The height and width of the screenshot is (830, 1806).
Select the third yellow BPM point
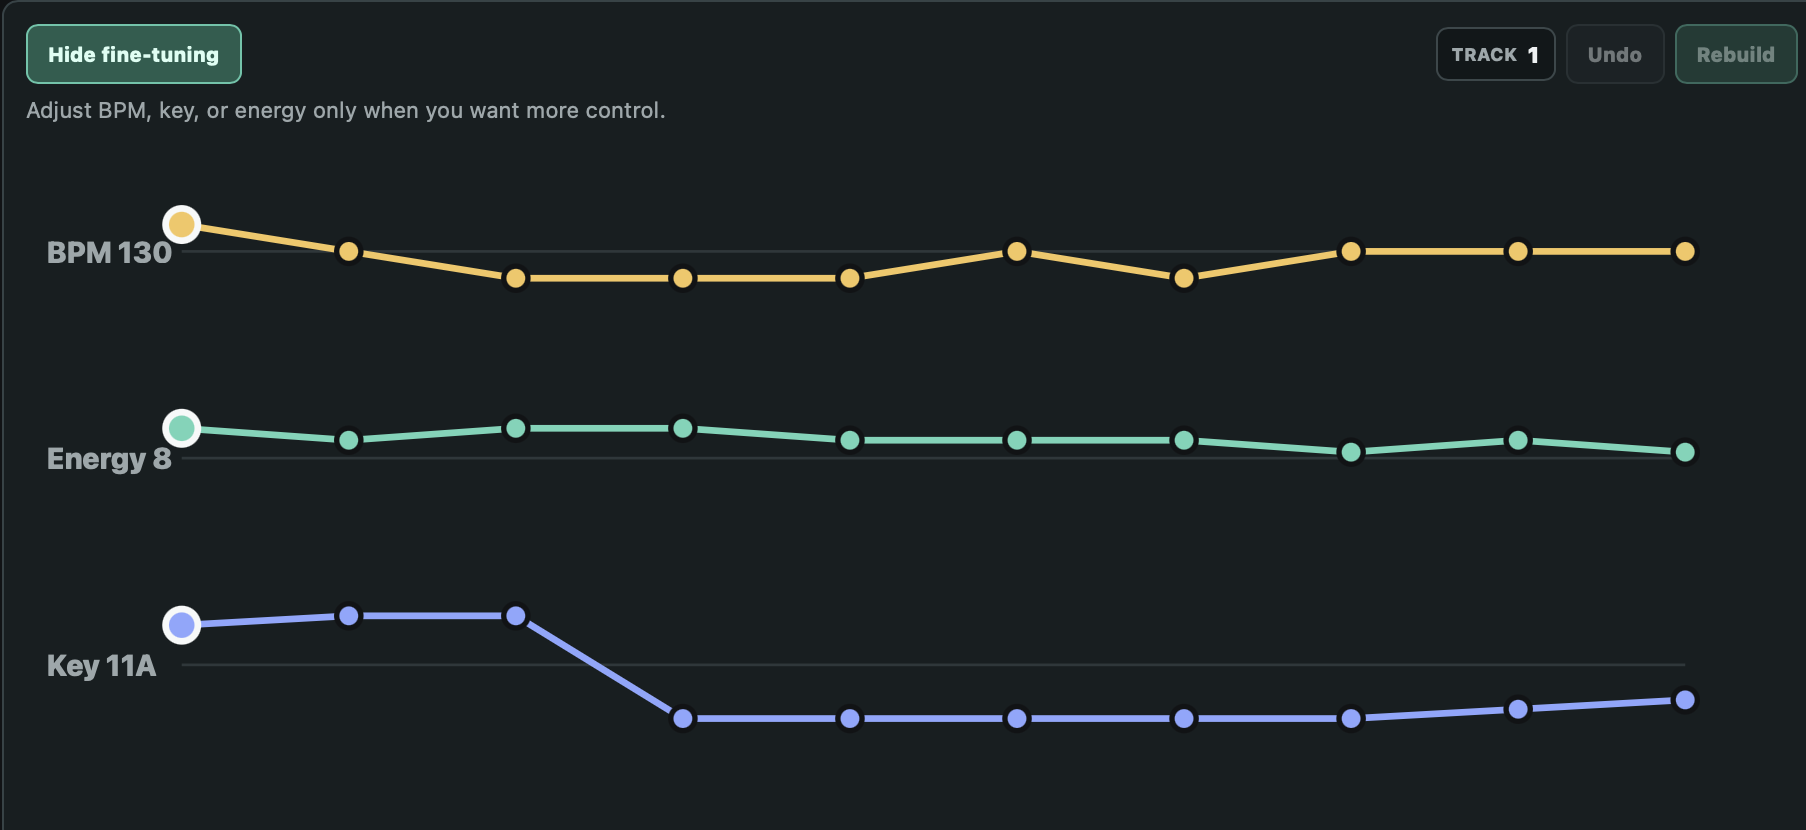[516, 278]
